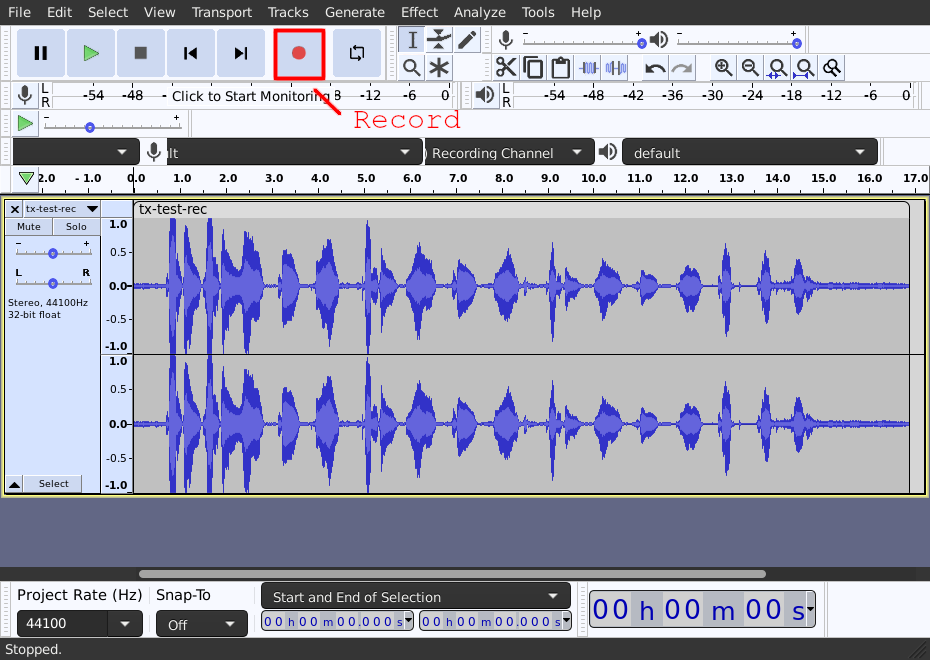
Task: Copy selection with the Copy icon
Action: pyautogui.click(x=533, y=68)
